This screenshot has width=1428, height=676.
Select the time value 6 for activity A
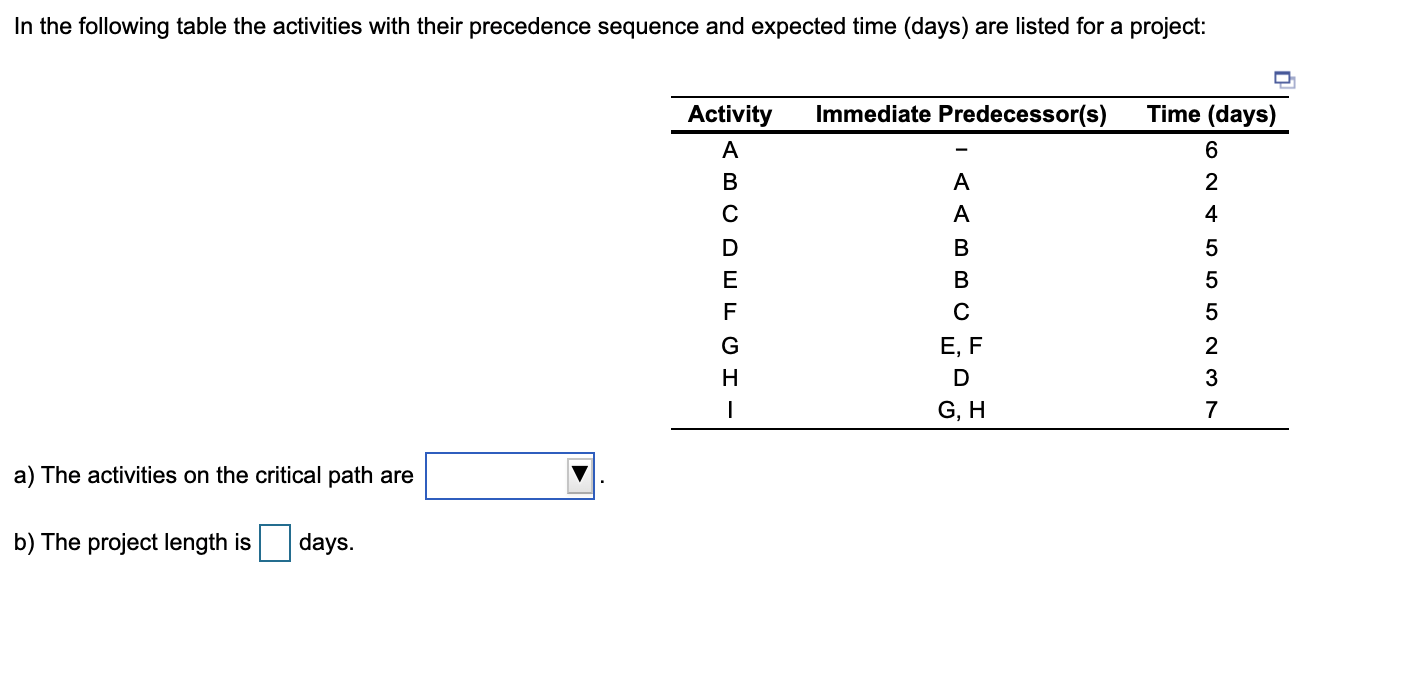coord(1212,151)
